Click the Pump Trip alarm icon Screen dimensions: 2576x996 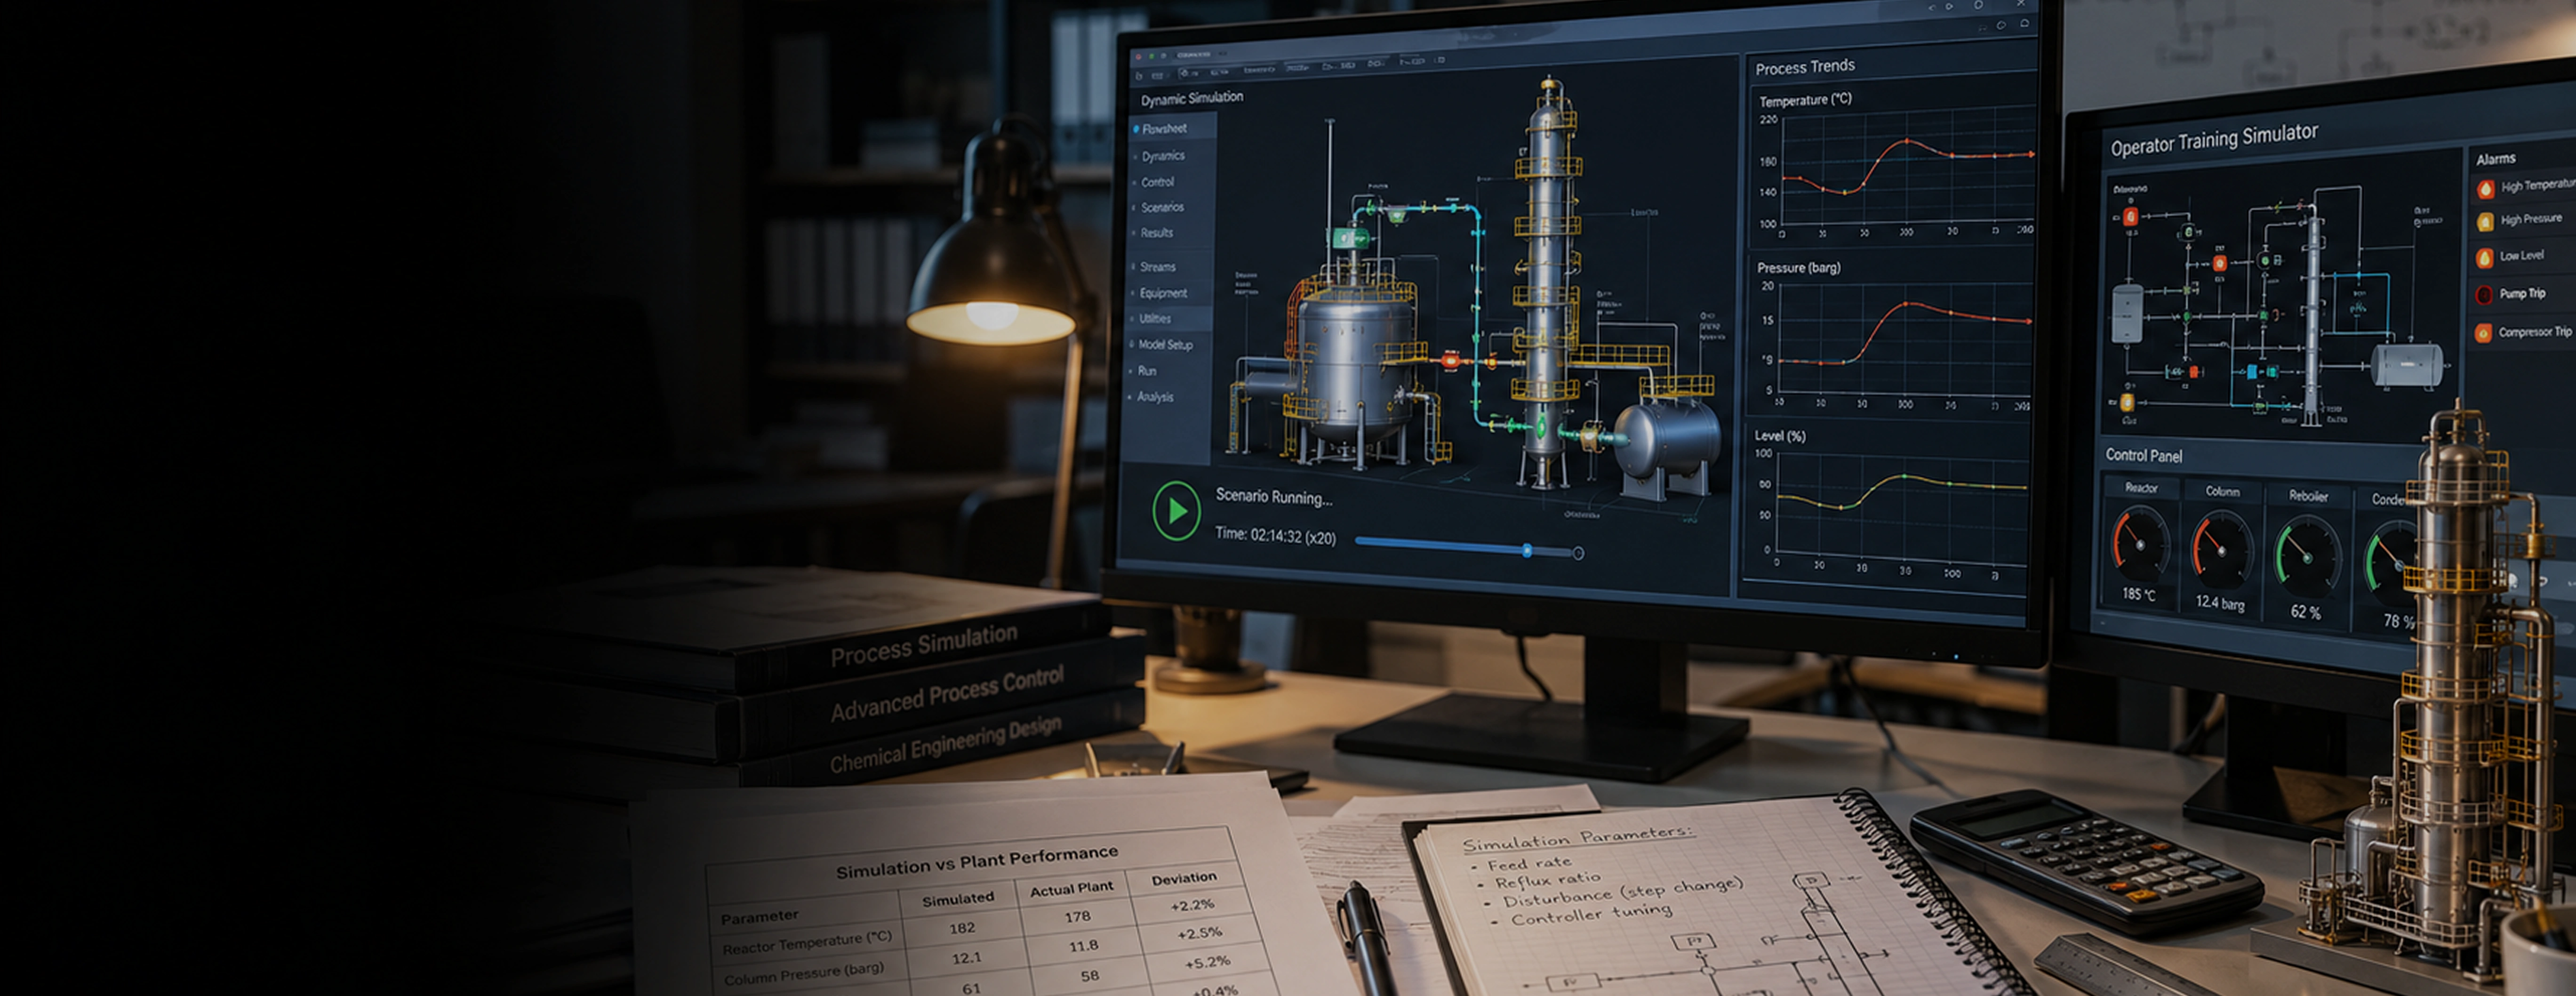[2484, 295]
